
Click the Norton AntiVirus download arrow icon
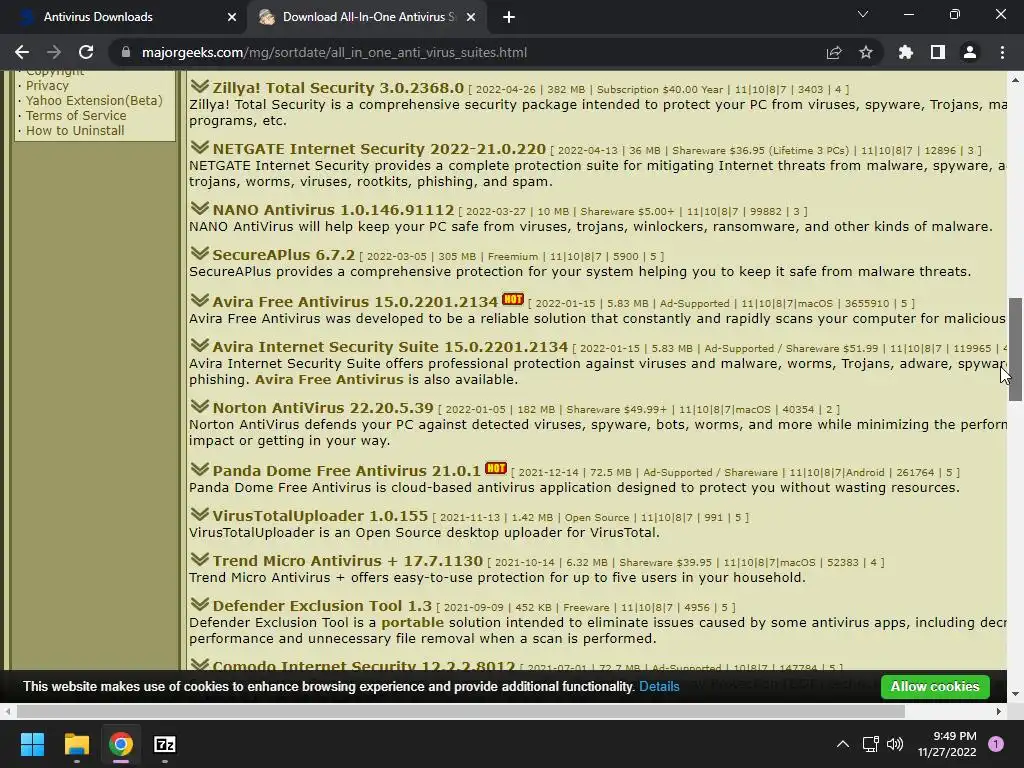pyautogui.click(x=199, y=406)
